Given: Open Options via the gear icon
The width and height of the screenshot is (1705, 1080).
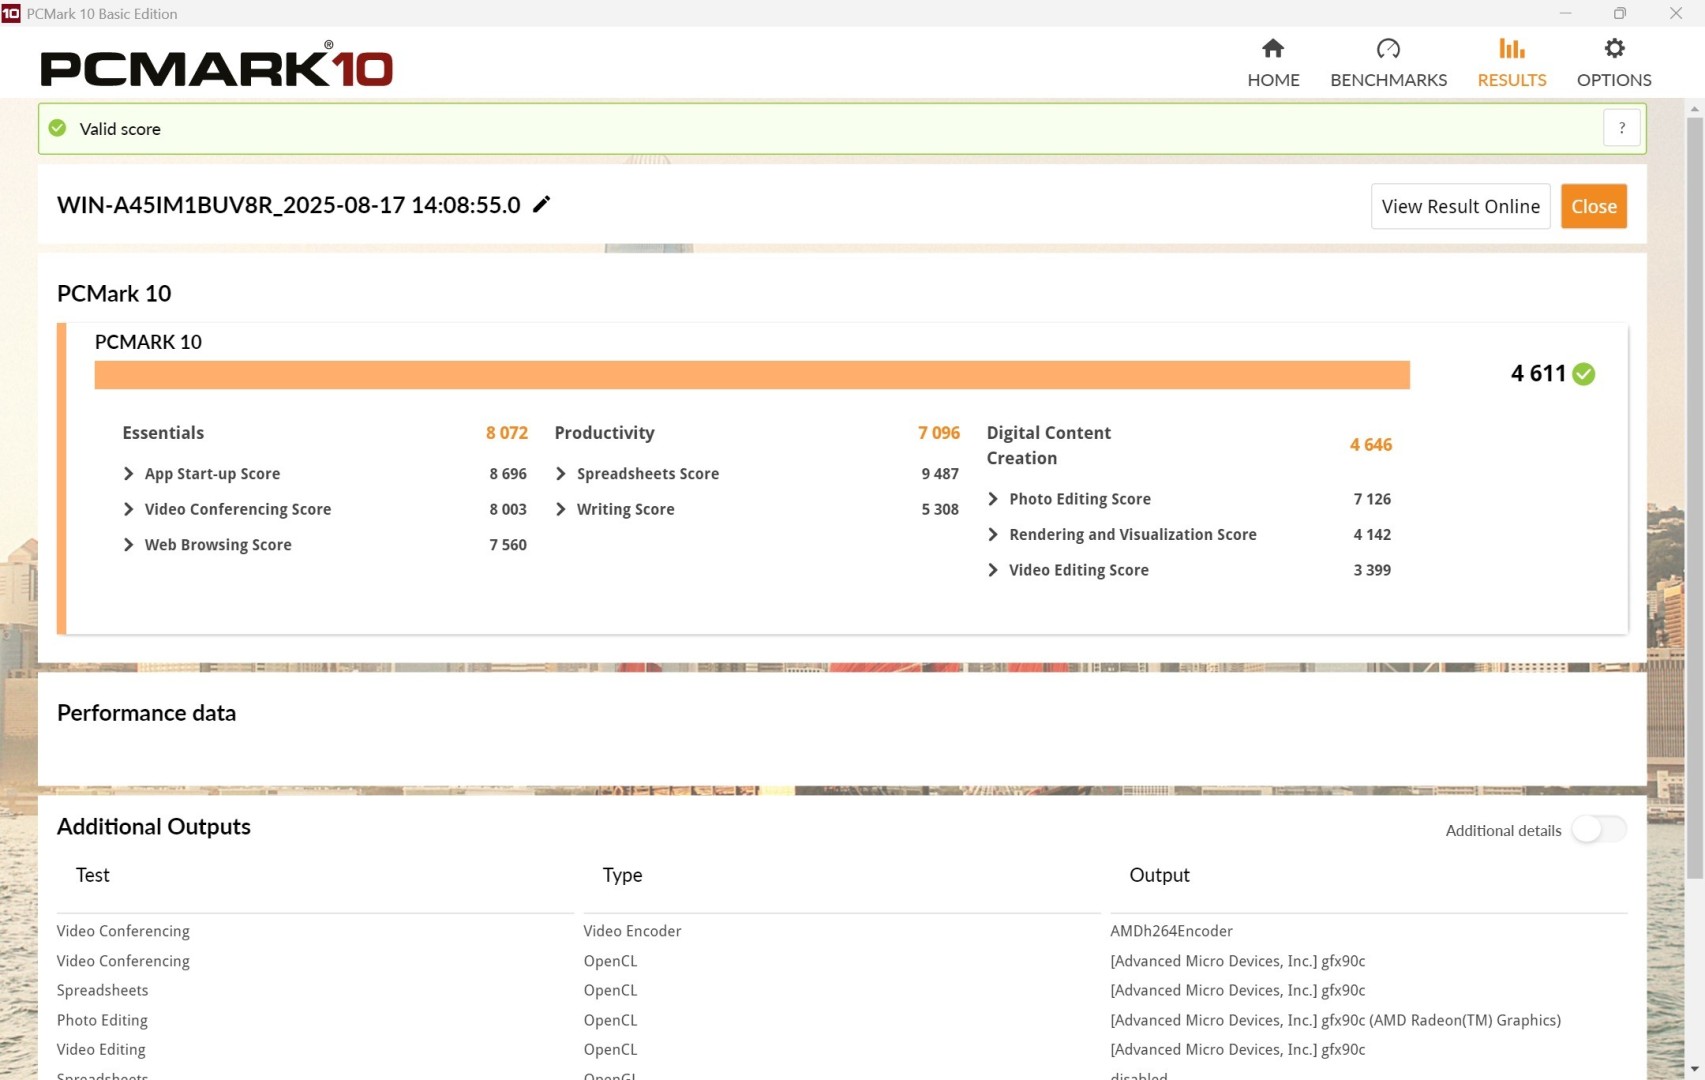Looking at the screenshot, I should pyautogui.click(x=1614, y=48).
